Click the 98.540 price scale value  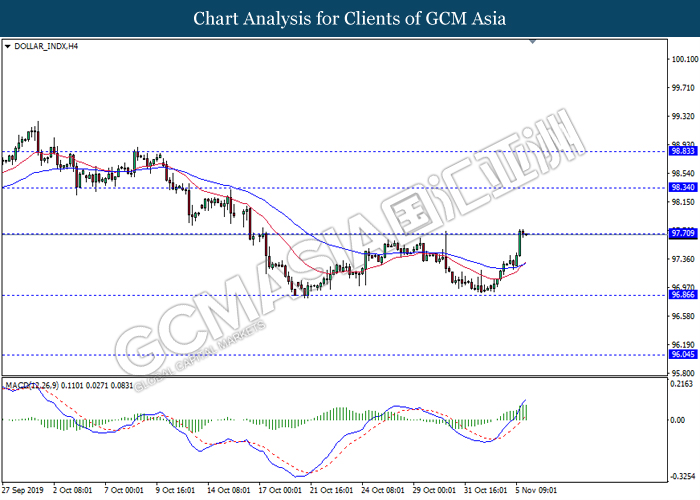pyautogui.click(x=683, y=173)
